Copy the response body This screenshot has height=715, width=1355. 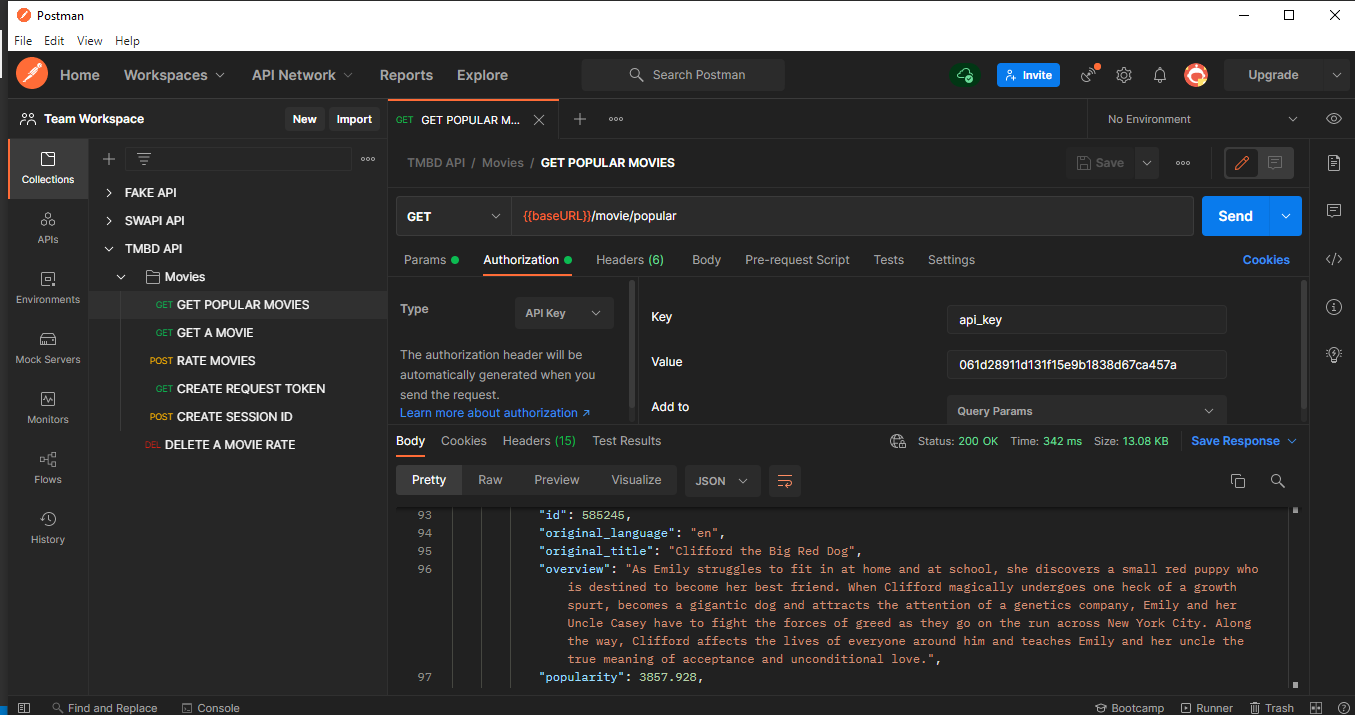[x=1238, y=481]
